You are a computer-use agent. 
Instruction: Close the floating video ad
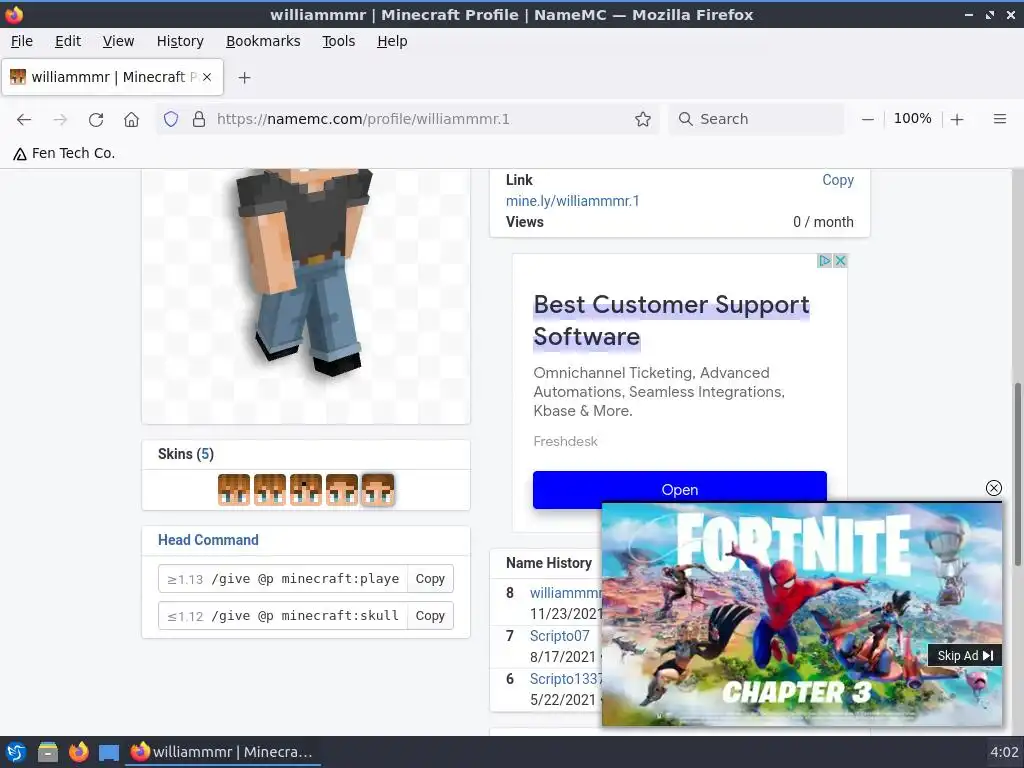[x=993, y=488]
